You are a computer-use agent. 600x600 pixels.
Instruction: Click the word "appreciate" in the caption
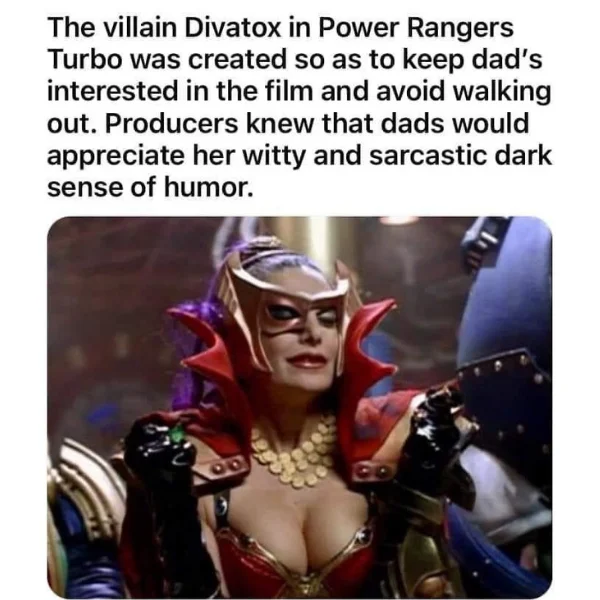[116, 155]
